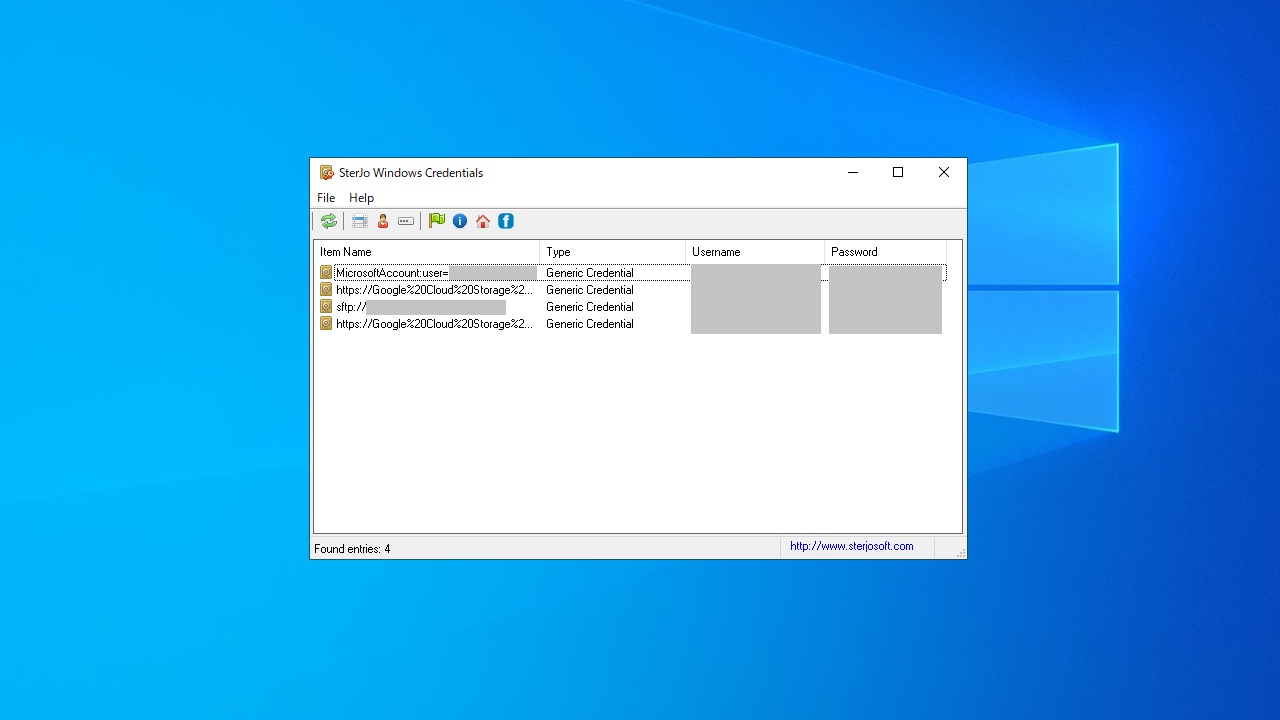
Task: Maximize the SterJo Windows Credentials window
Action: pyautogui.click(x=898, y=172)
